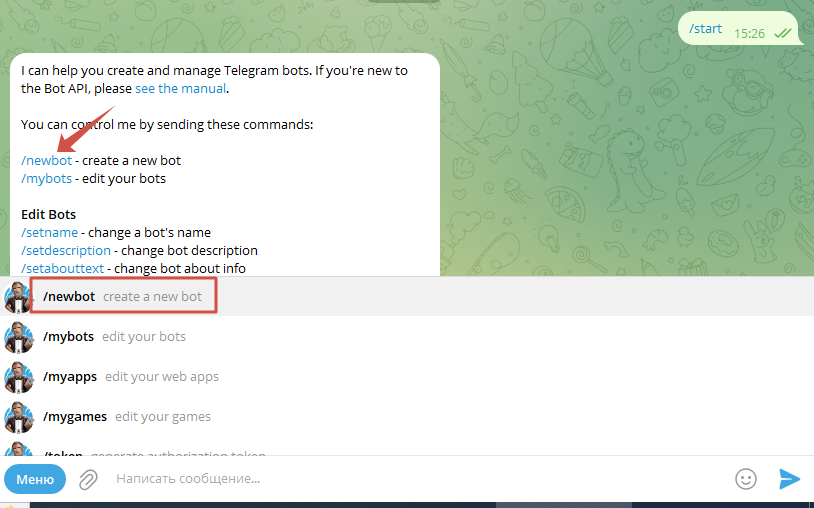The height and width of the screenshot is (508, 814).
Task: Focus the Написать сообщение message field
Action: pos(415,478)
